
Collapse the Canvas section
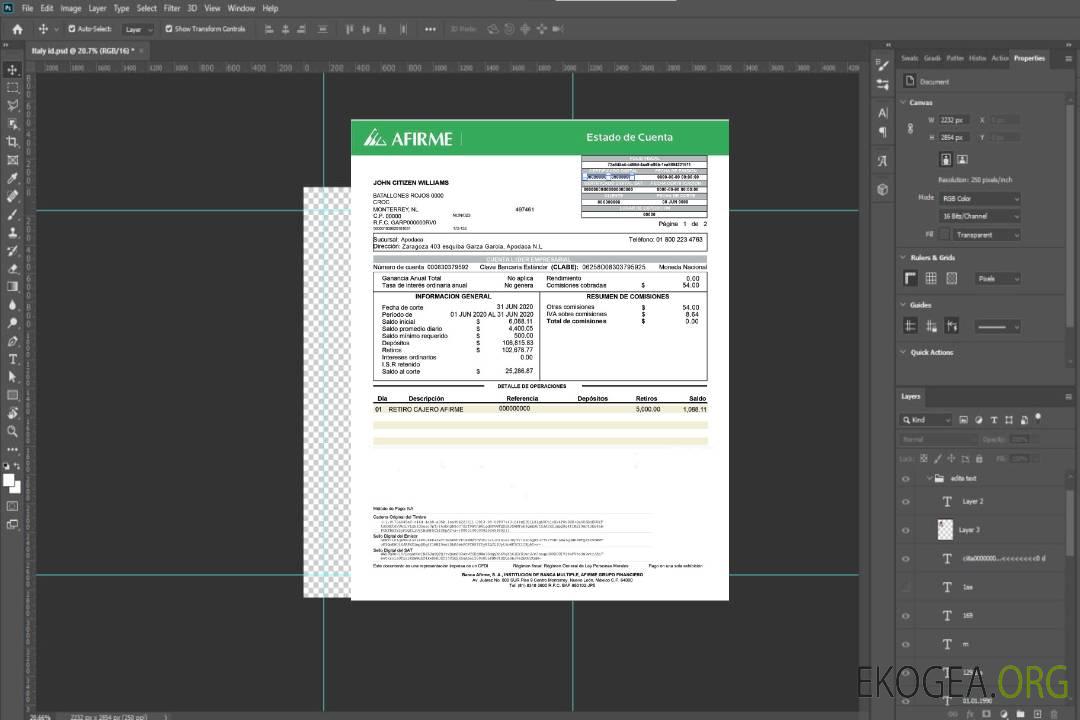(904, 103)
